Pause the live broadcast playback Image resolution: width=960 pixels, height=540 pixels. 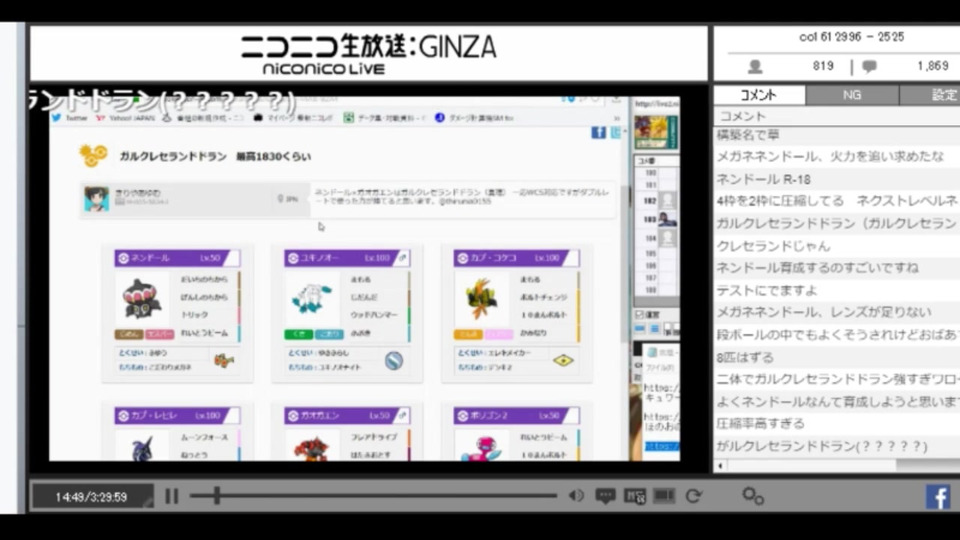pyautogui.click(x=171, y=496)
